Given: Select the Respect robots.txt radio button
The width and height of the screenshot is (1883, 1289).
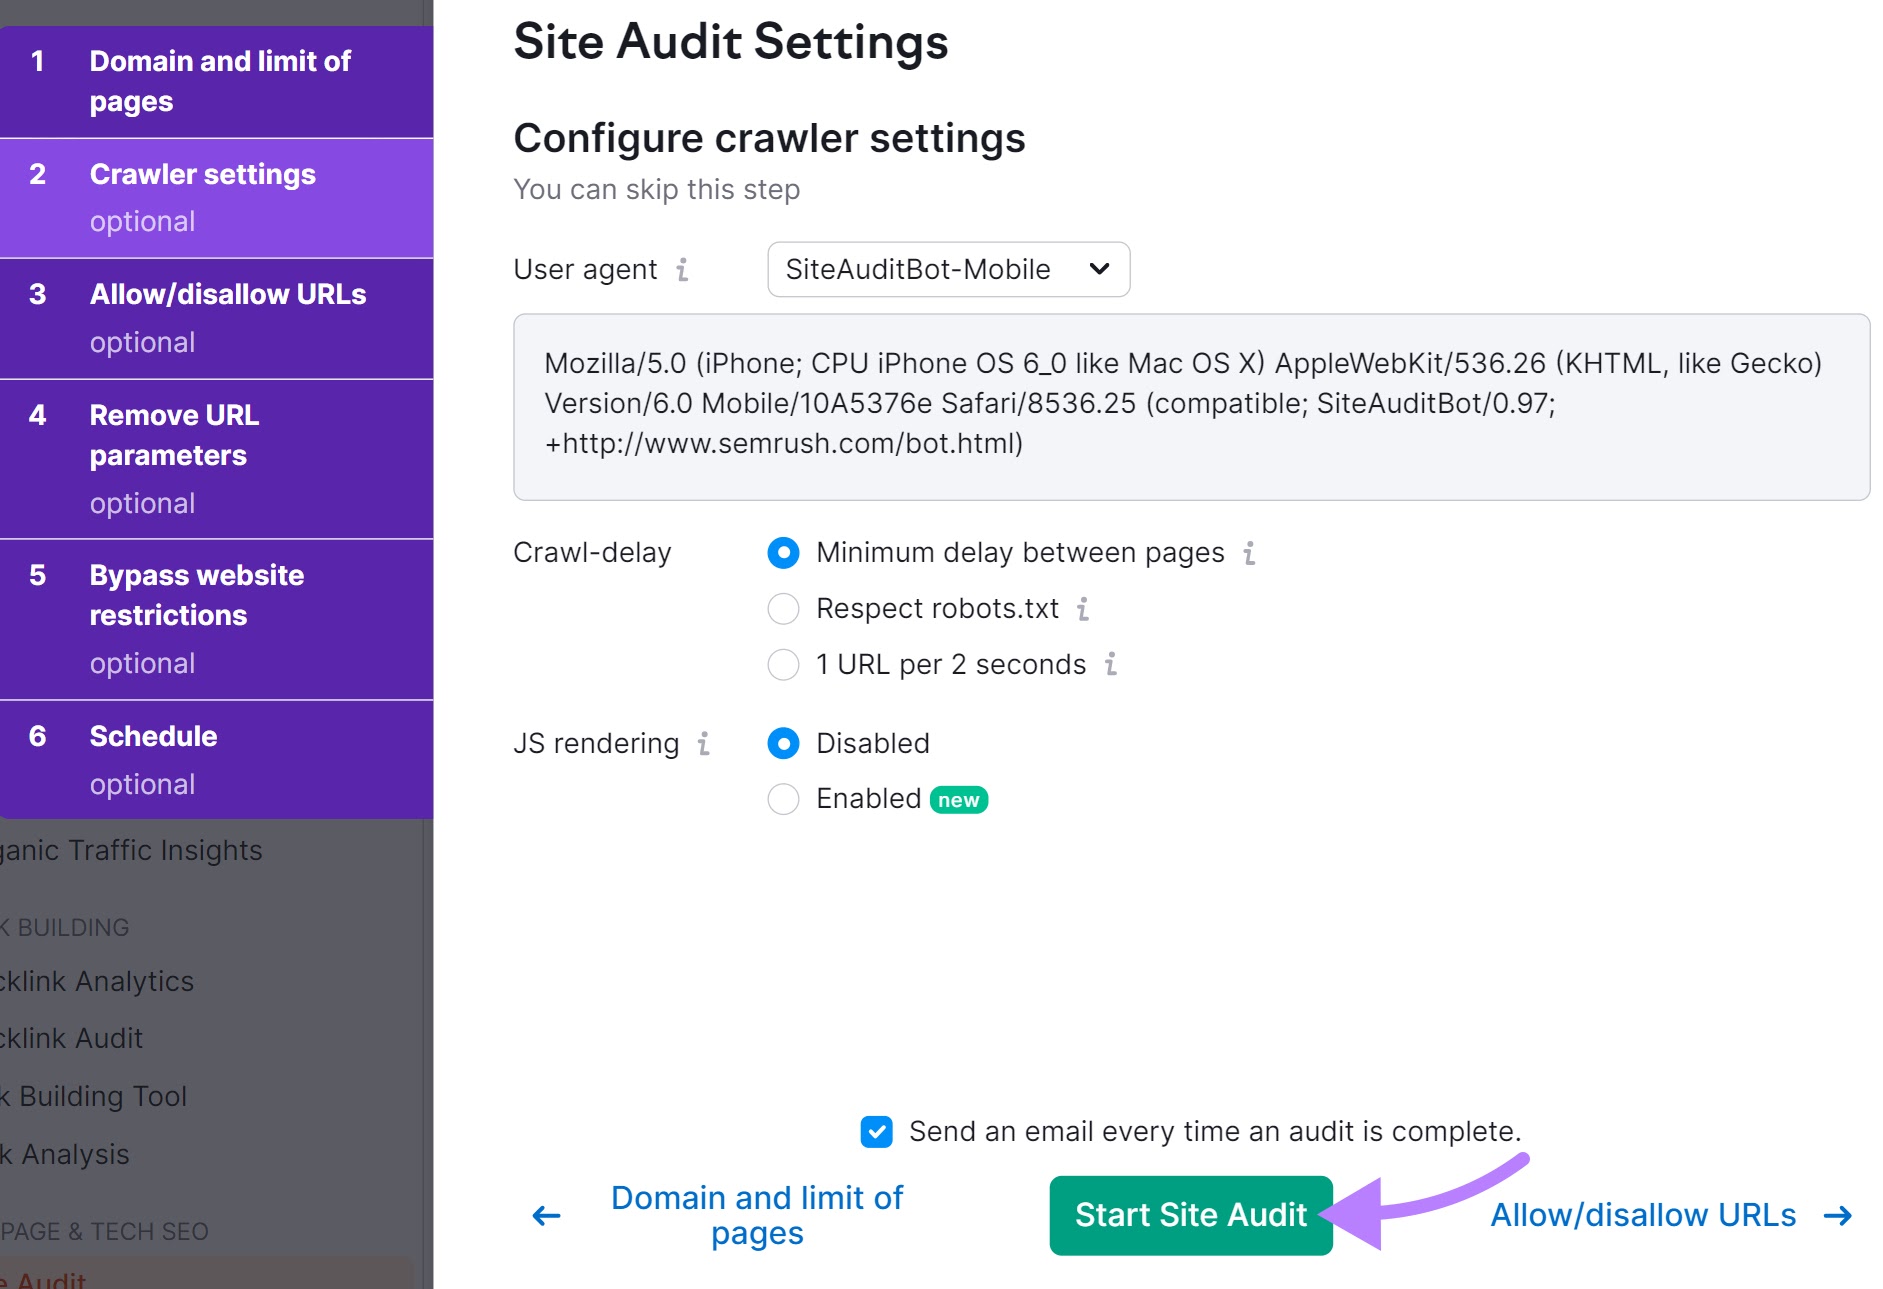Looking at the screenshot, I should pyautogui.click(x=783, y=608).
